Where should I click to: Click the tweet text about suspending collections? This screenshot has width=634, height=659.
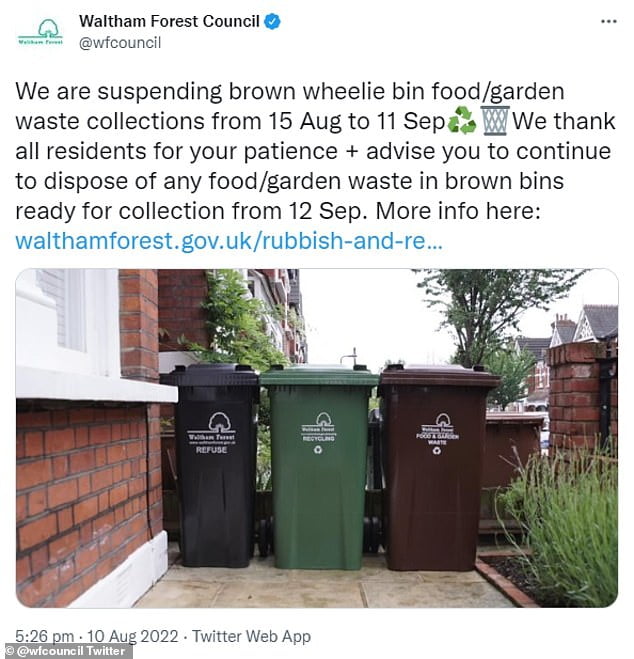(315, 151)
